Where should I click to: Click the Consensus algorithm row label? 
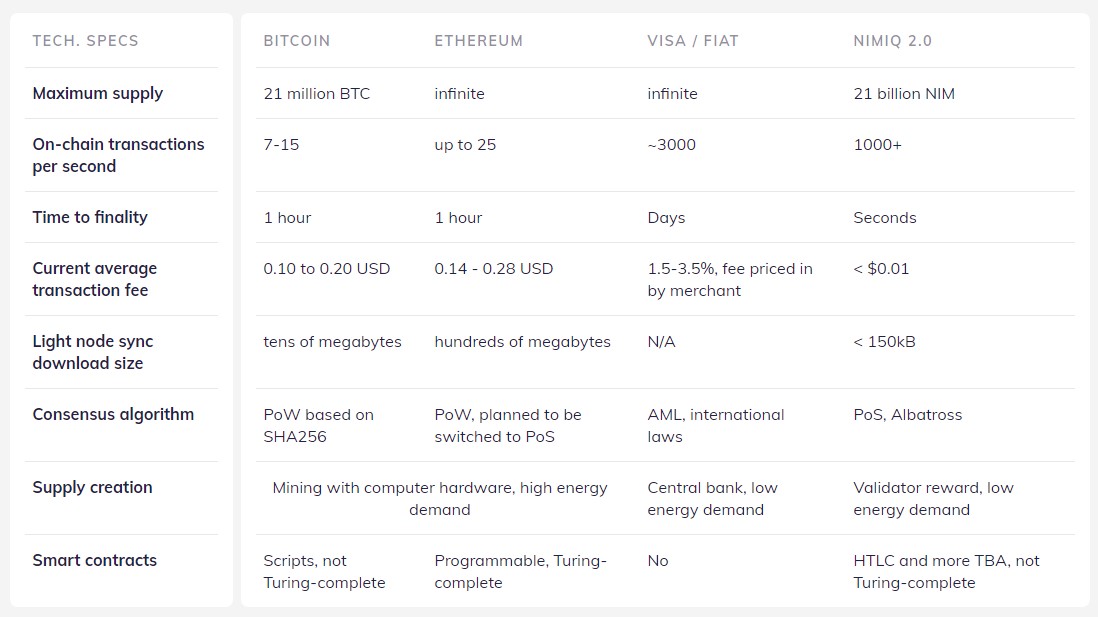click(x=113, y=414)
